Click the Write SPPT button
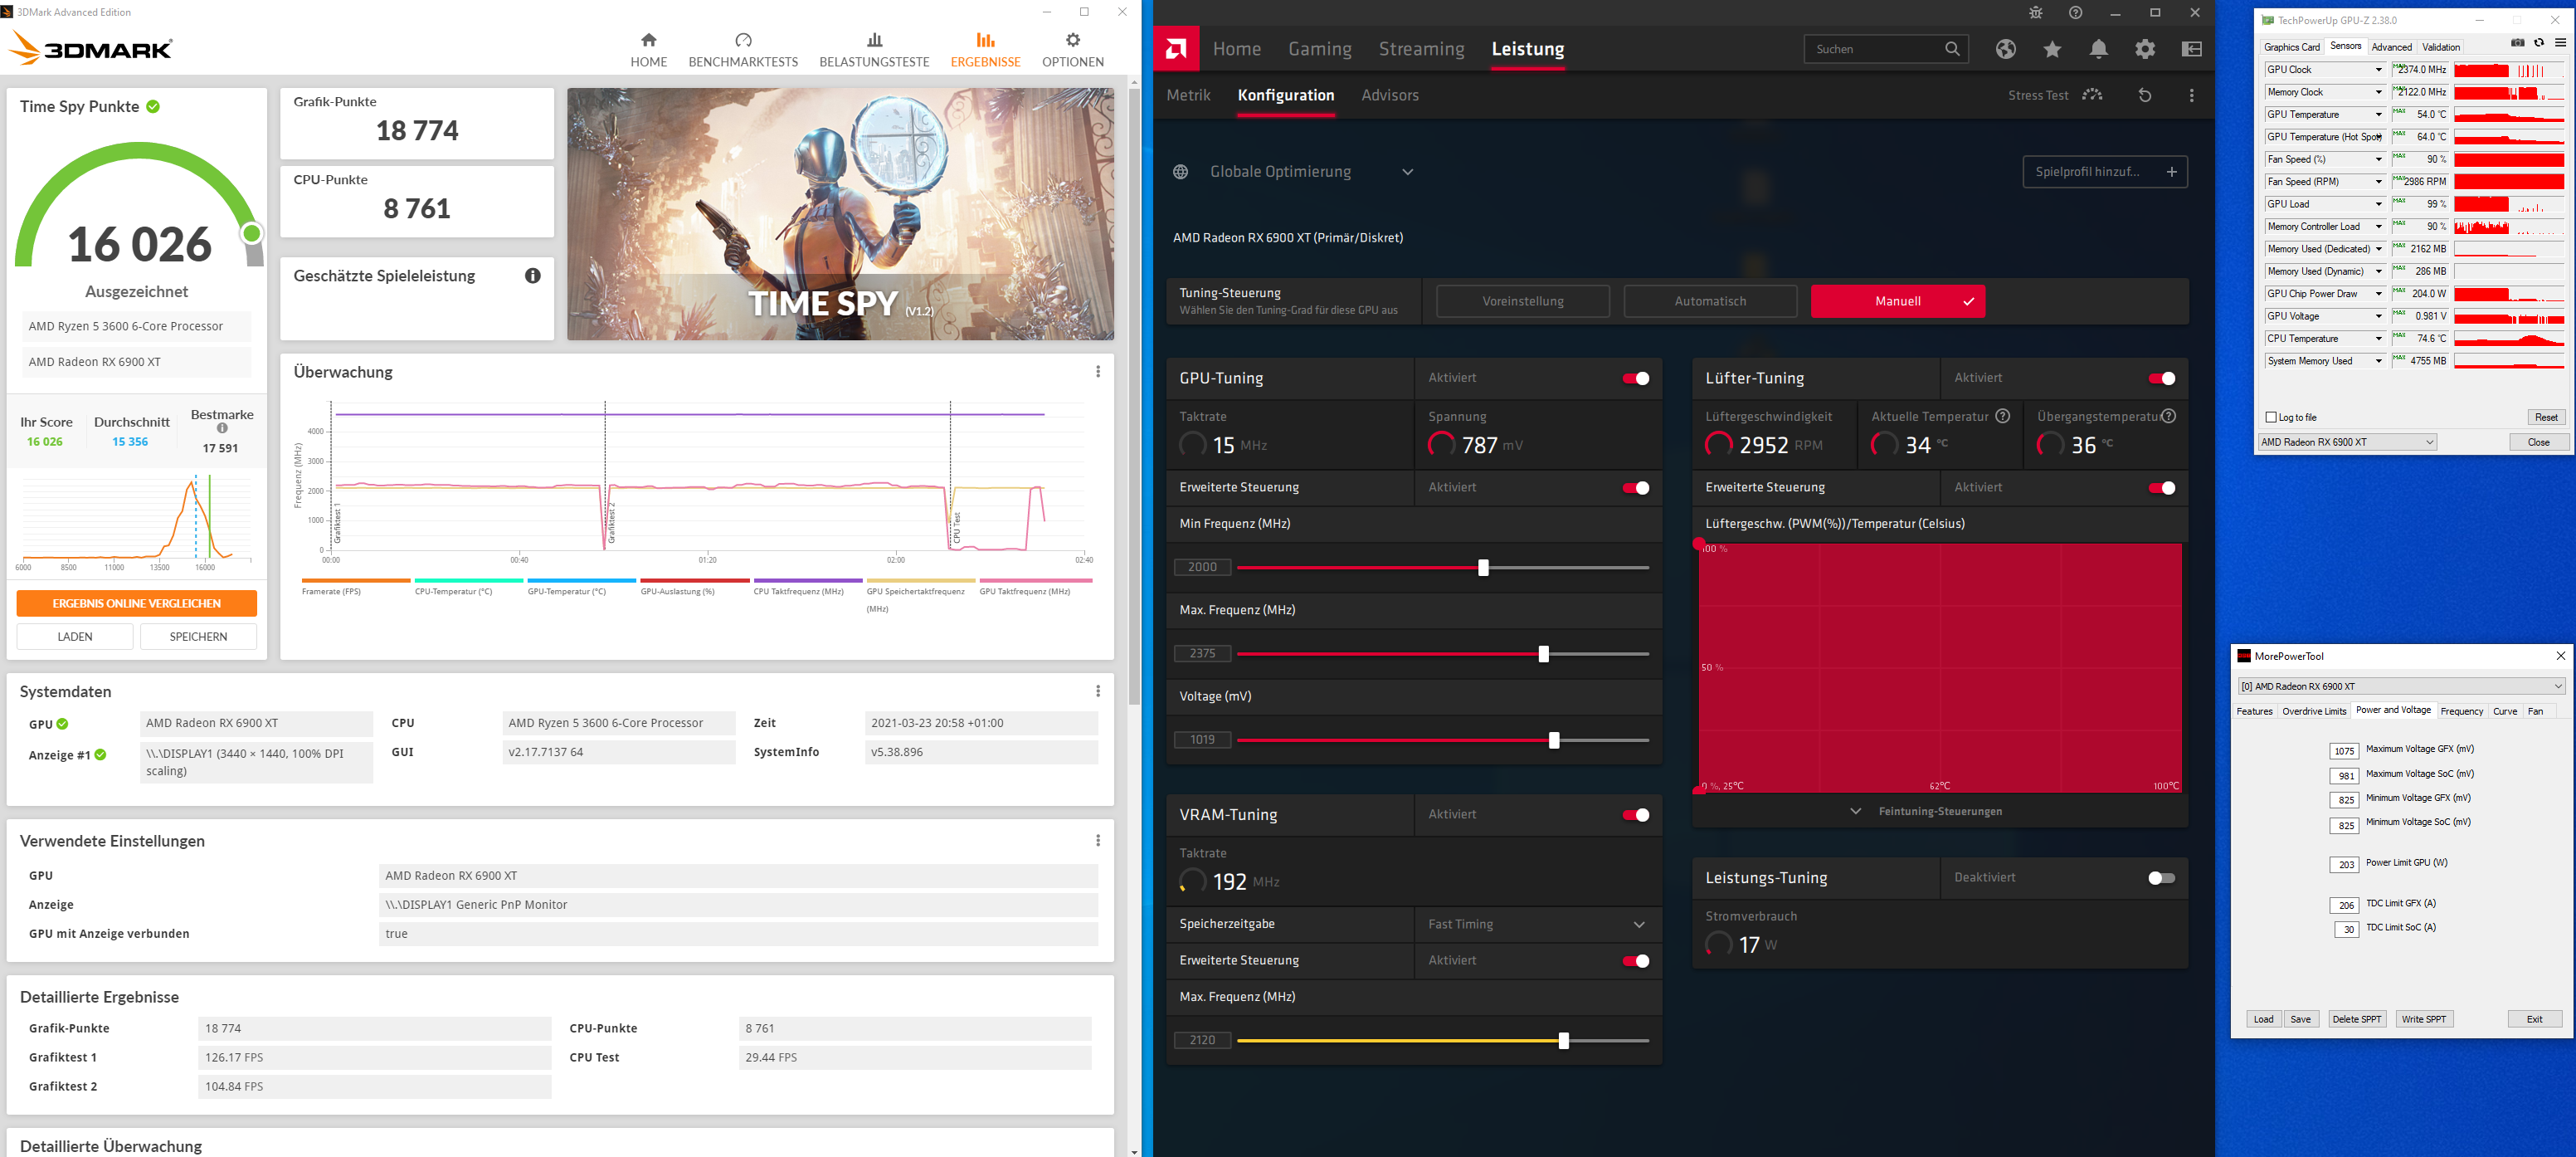 2423,1019
